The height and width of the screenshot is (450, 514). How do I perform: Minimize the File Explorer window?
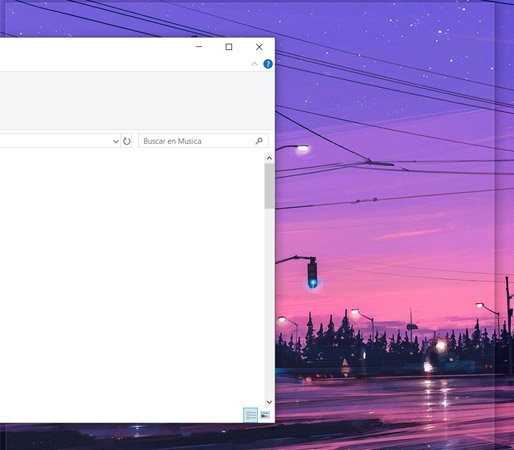(x=199, y=47)
